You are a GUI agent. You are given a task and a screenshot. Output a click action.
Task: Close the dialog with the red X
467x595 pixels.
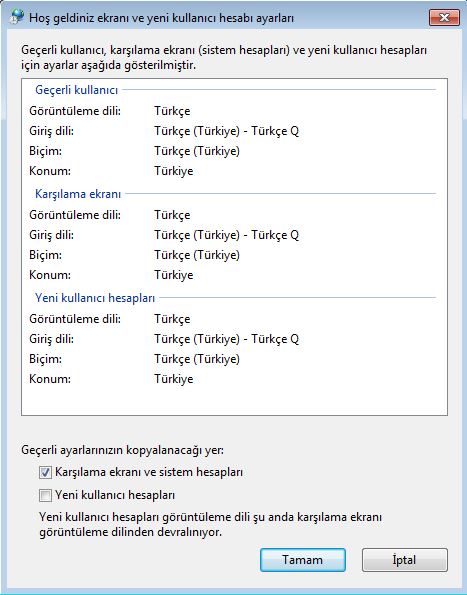coord(444,17)
